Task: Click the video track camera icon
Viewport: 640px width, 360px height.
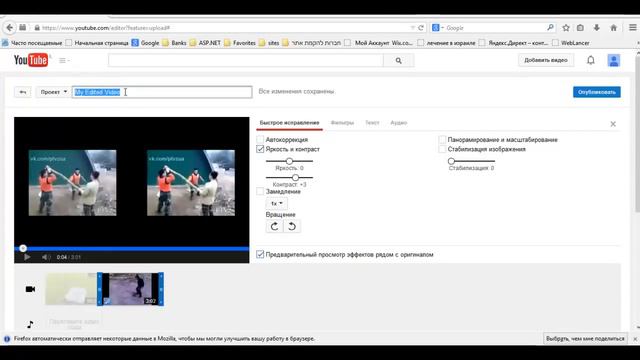Action: point(30,289)
